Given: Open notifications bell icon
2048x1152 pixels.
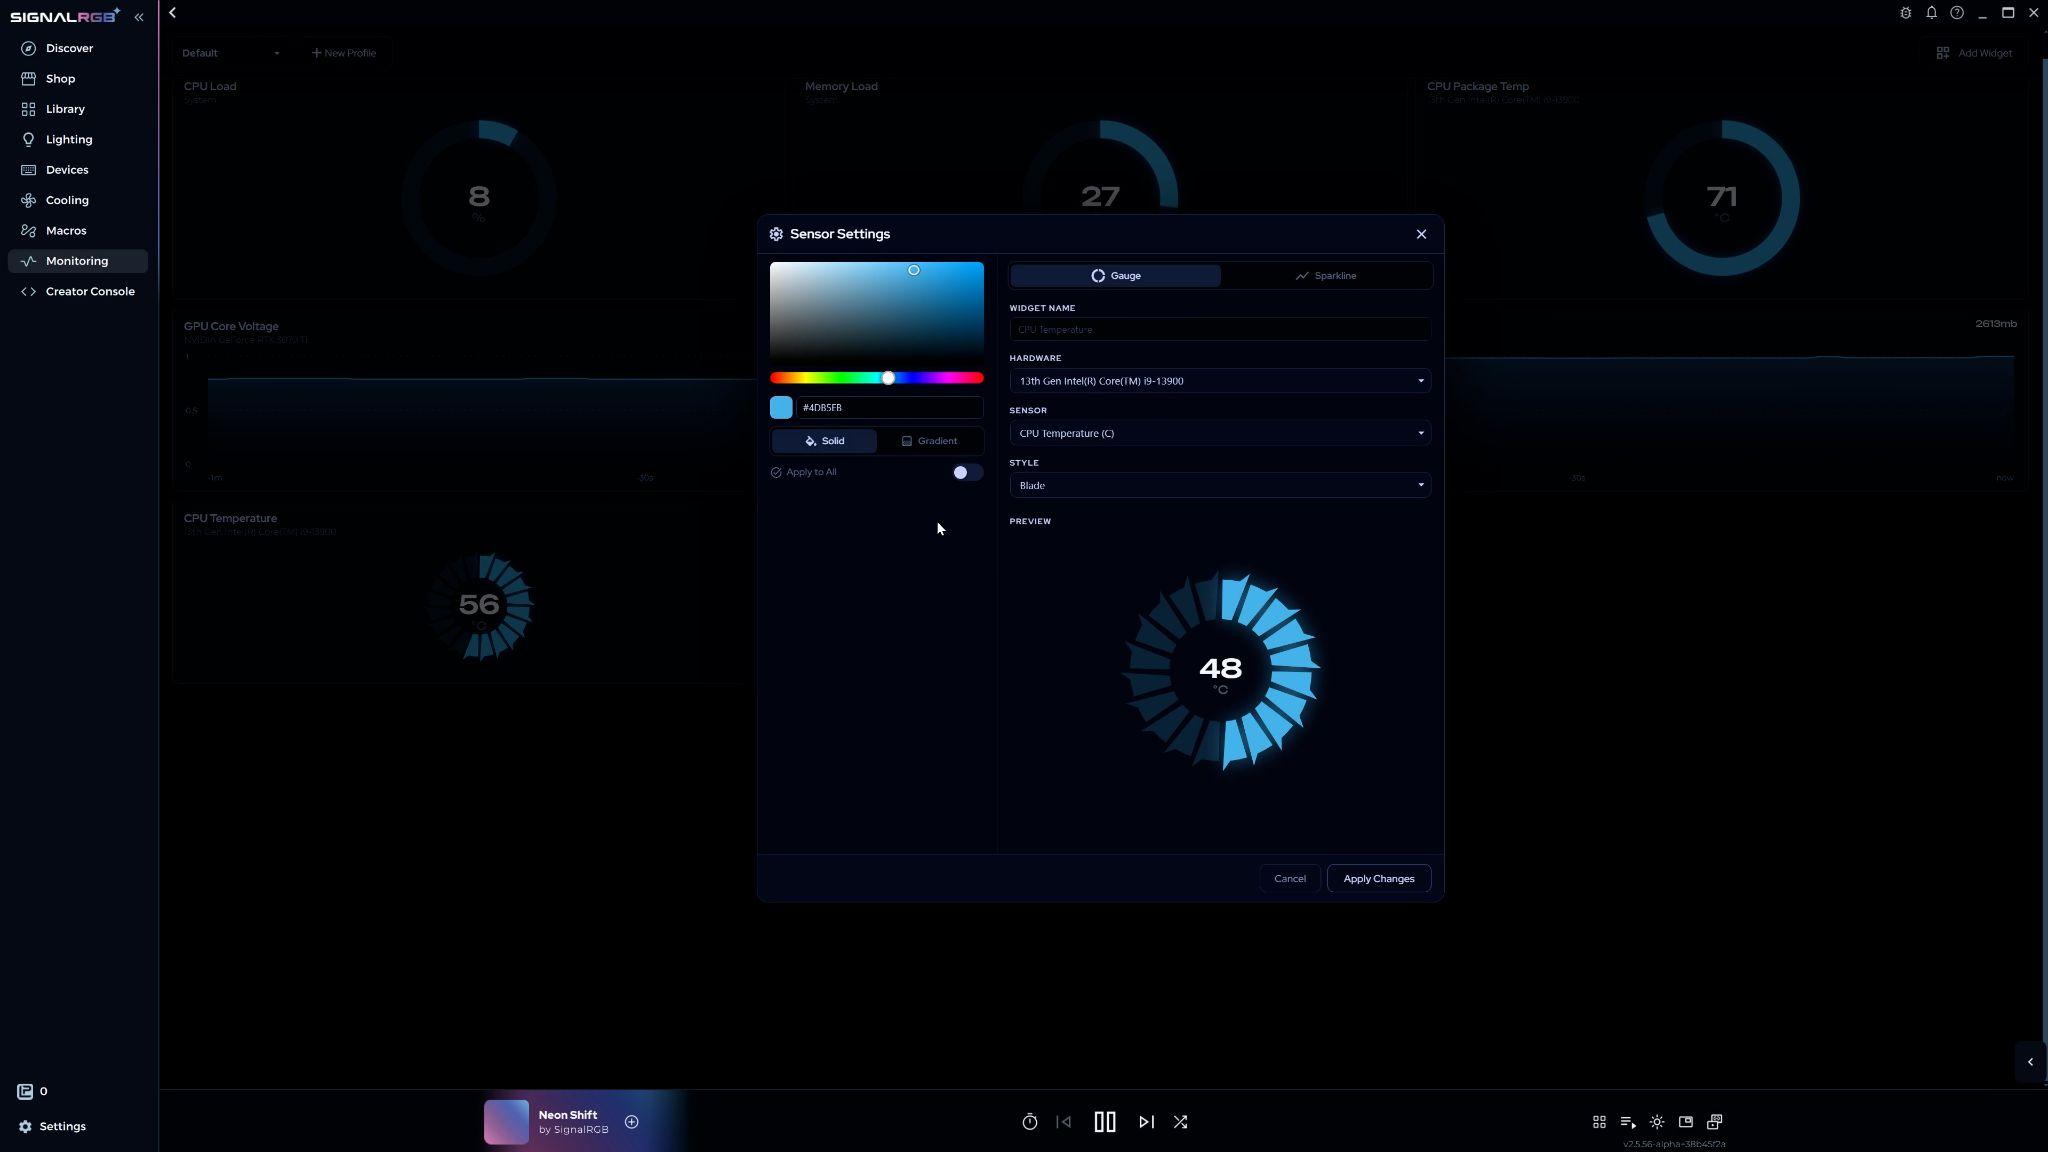Looking at the screenshot, I should coord(1931,13).
